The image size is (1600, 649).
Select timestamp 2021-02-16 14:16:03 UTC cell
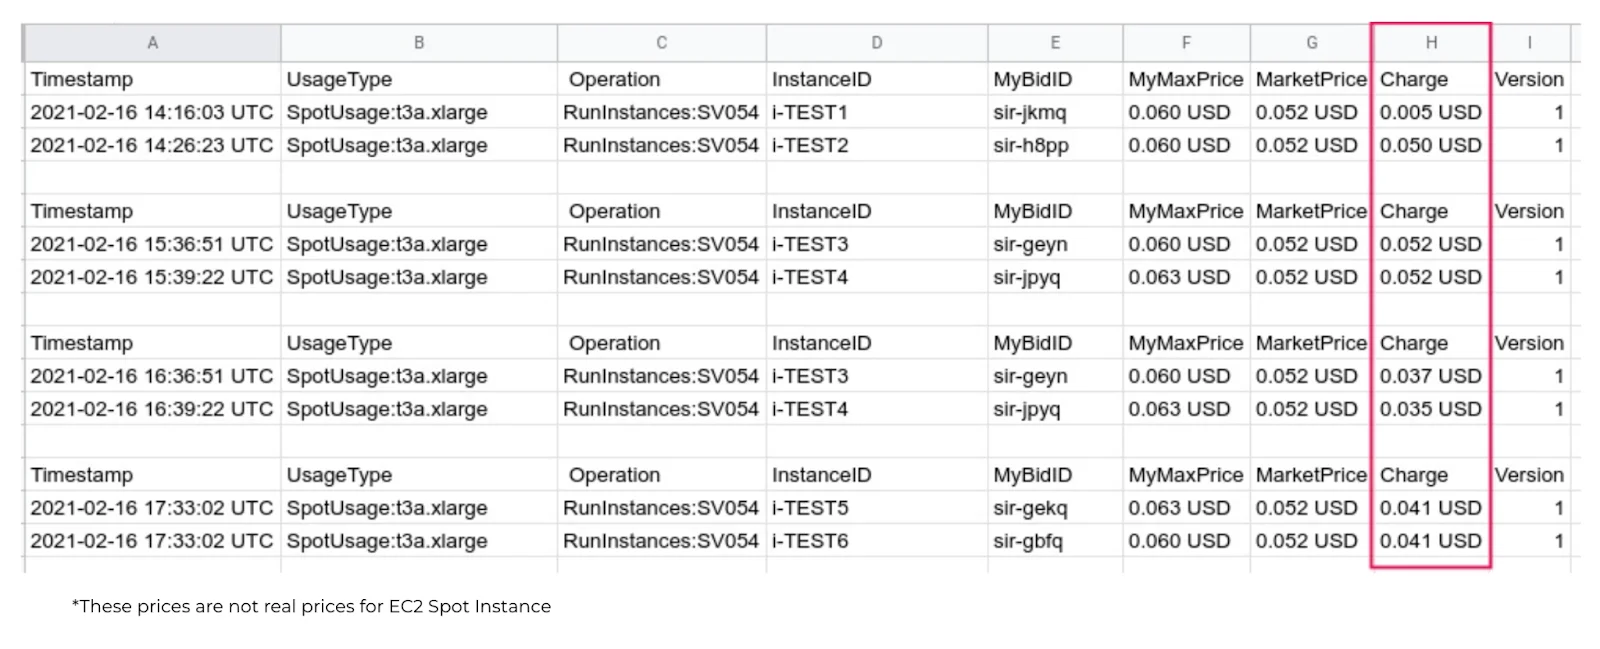tap(152, 113)
